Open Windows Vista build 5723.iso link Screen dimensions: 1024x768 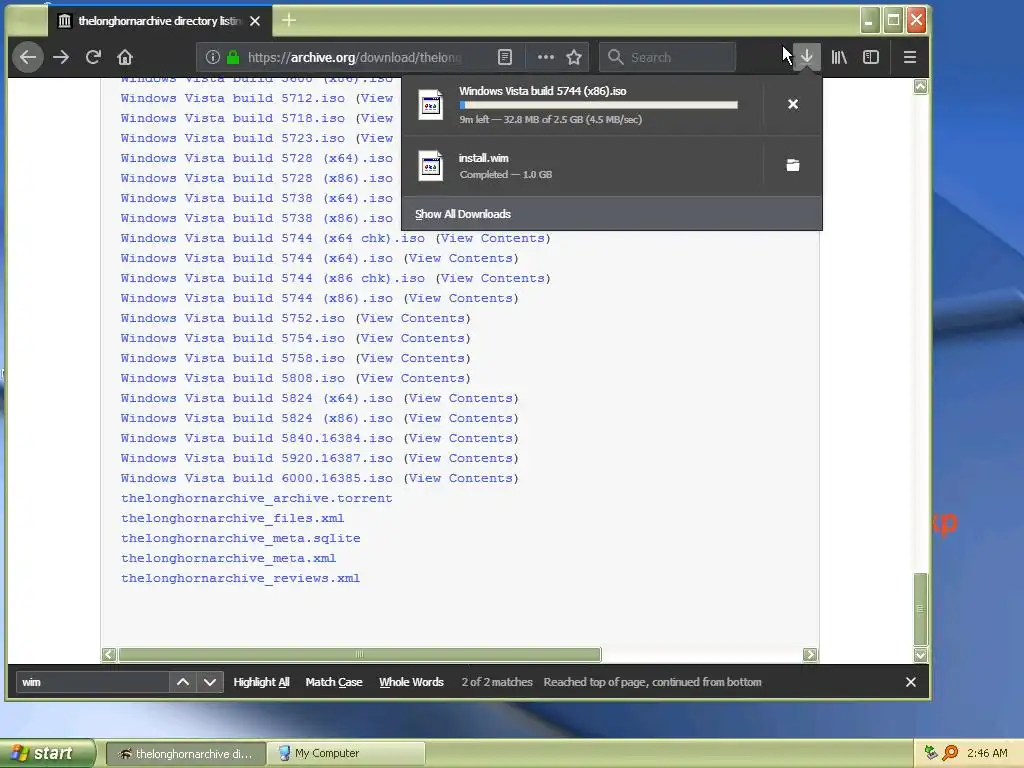coord(232,138)
